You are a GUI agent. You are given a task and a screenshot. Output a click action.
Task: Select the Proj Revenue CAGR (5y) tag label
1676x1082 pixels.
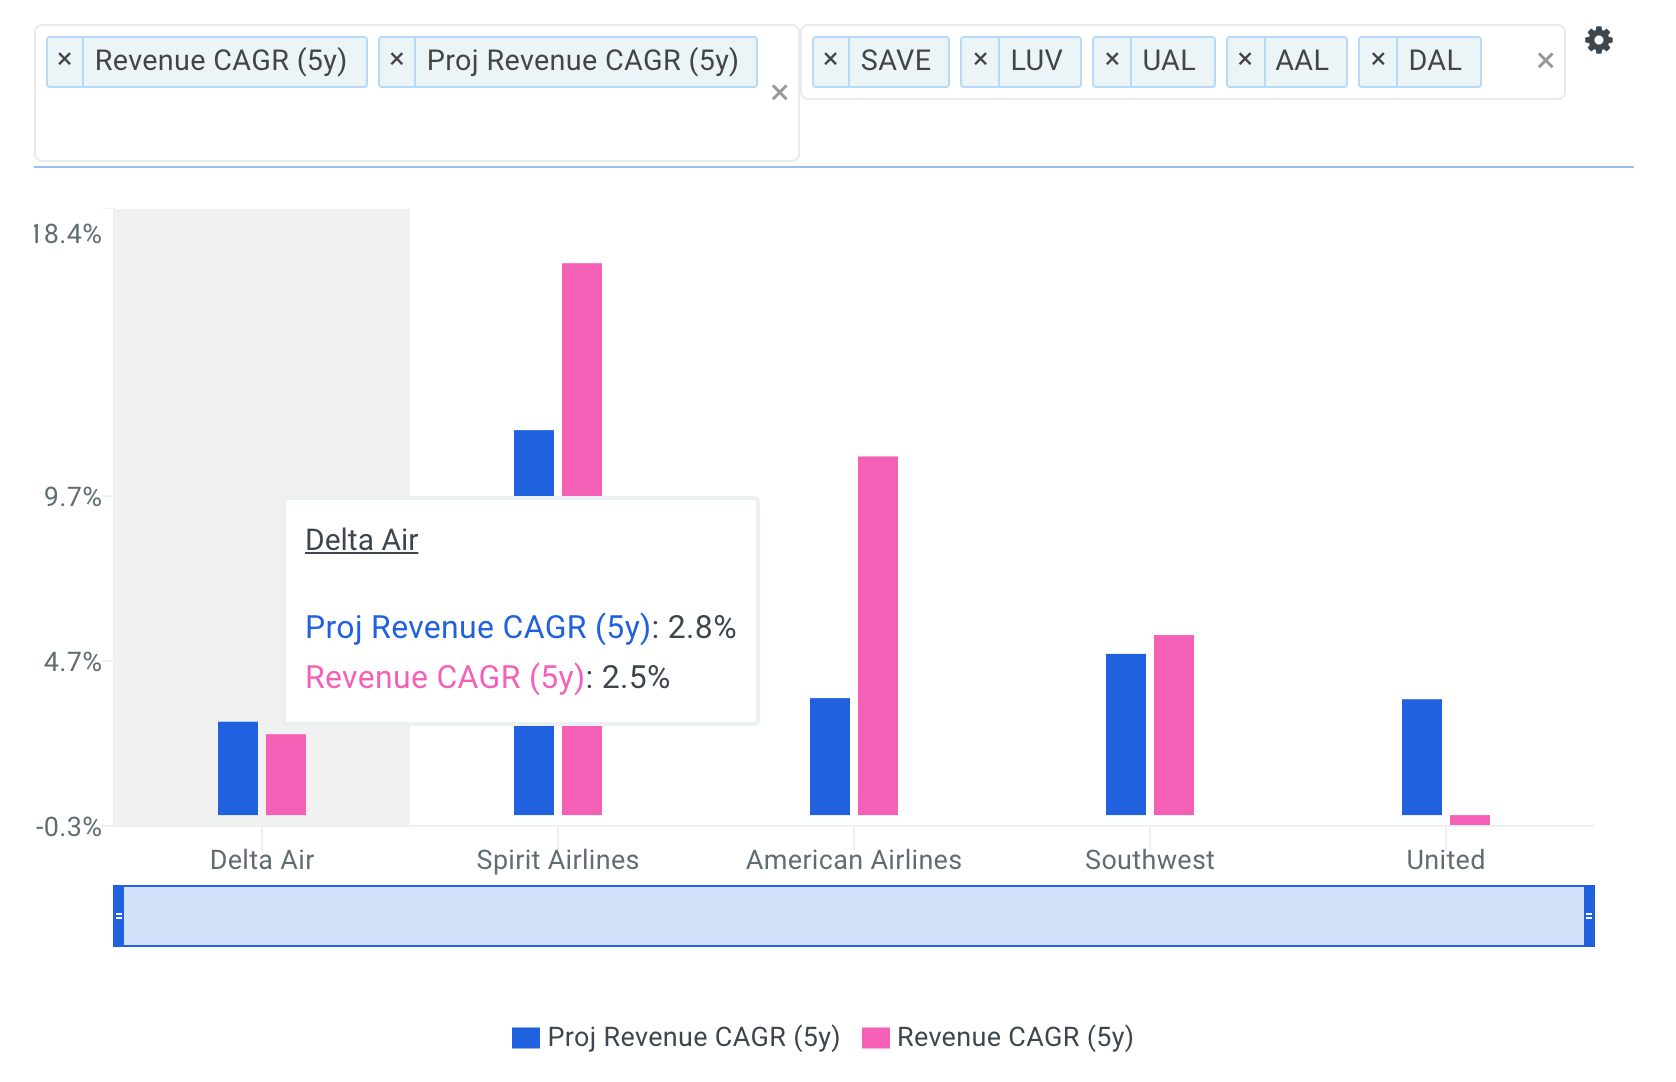[x=583, y=61]
